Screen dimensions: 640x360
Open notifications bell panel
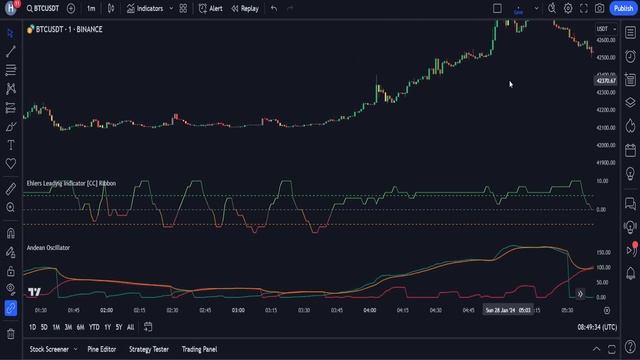pos(630,273)
